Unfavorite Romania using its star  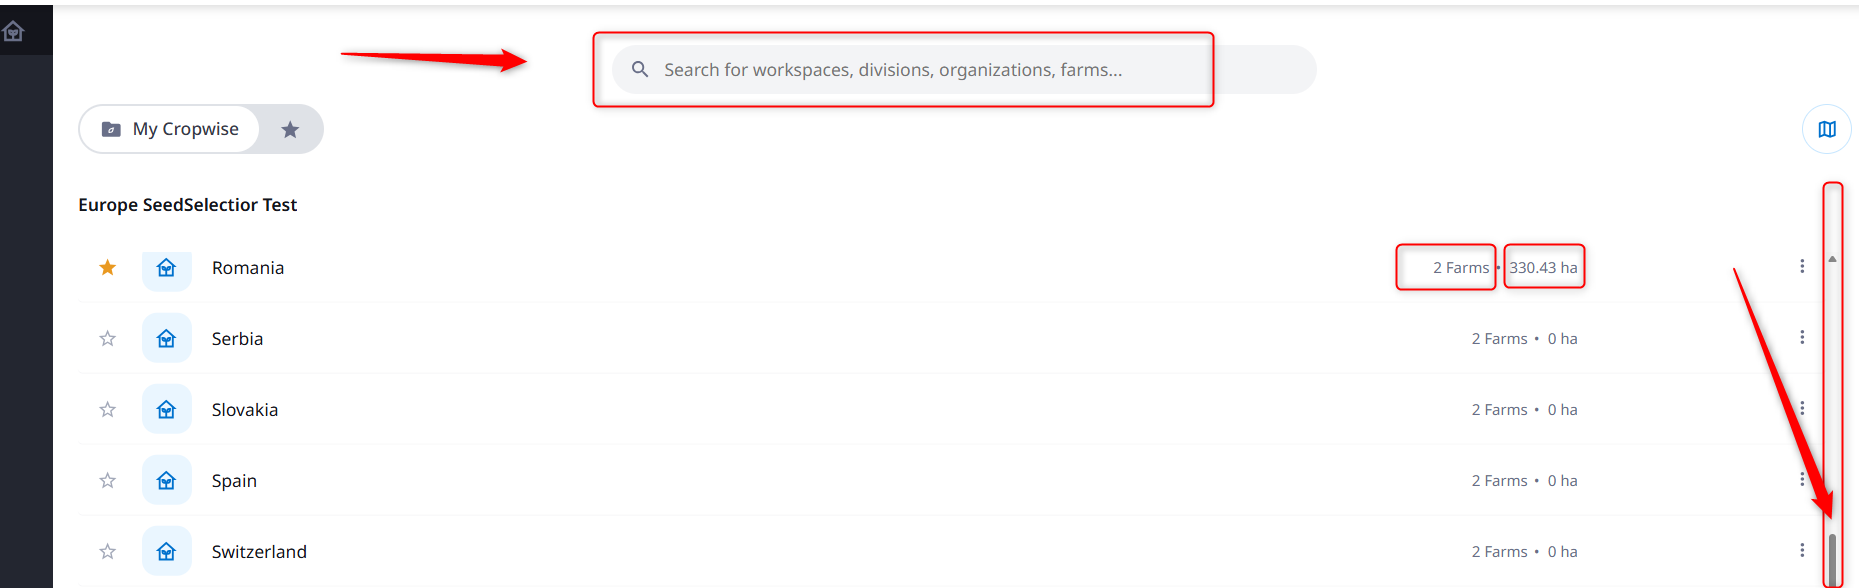(108, 268)
